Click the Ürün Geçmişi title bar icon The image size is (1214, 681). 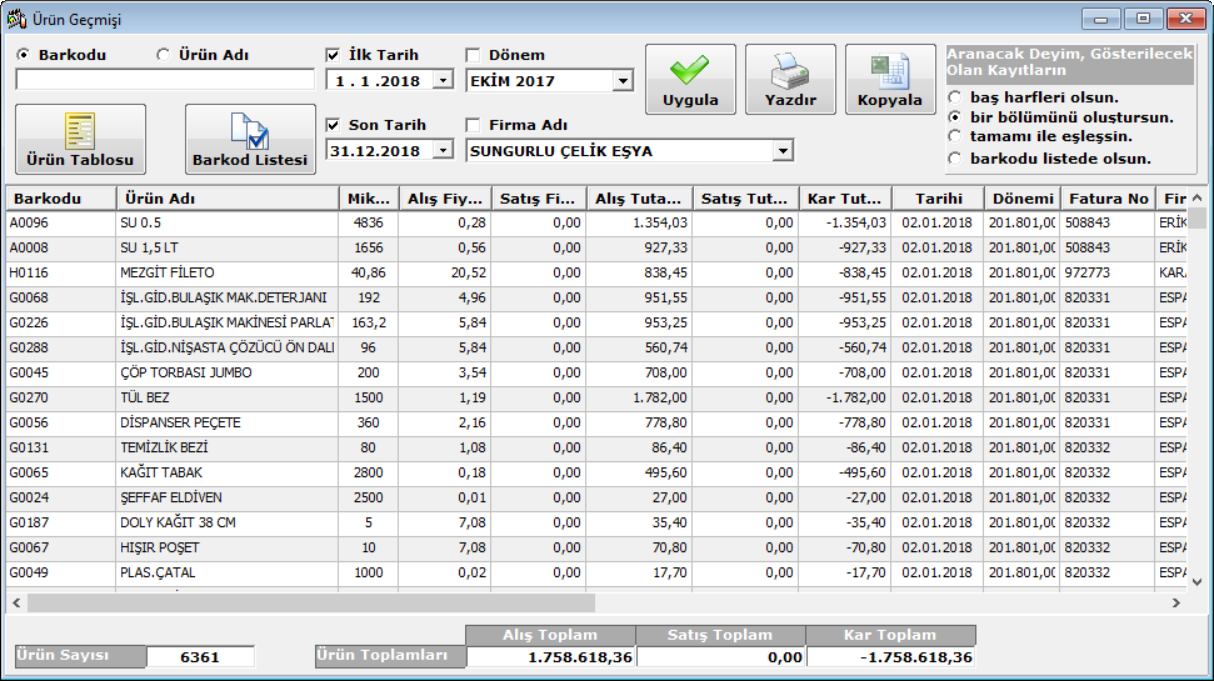(16, 19)
